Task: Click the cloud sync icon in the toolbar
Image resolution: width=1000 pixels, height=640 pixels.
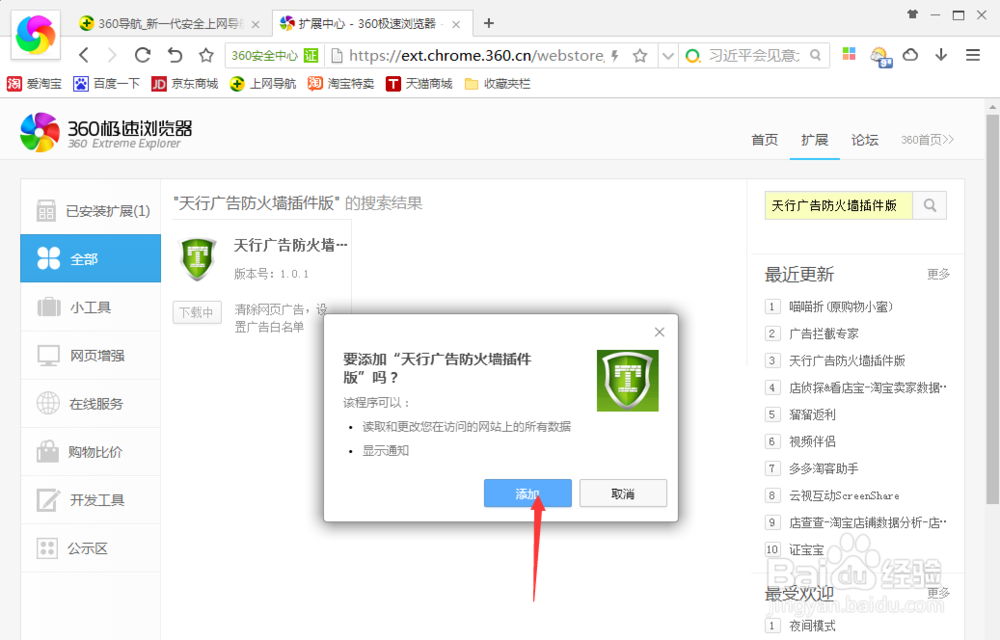Action: [911, 55]
